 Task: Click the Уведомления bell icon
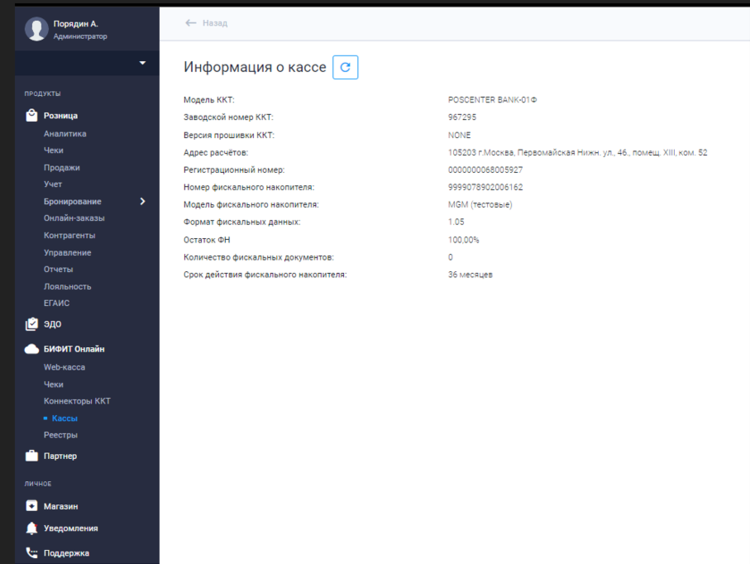[x=32, y=528]
